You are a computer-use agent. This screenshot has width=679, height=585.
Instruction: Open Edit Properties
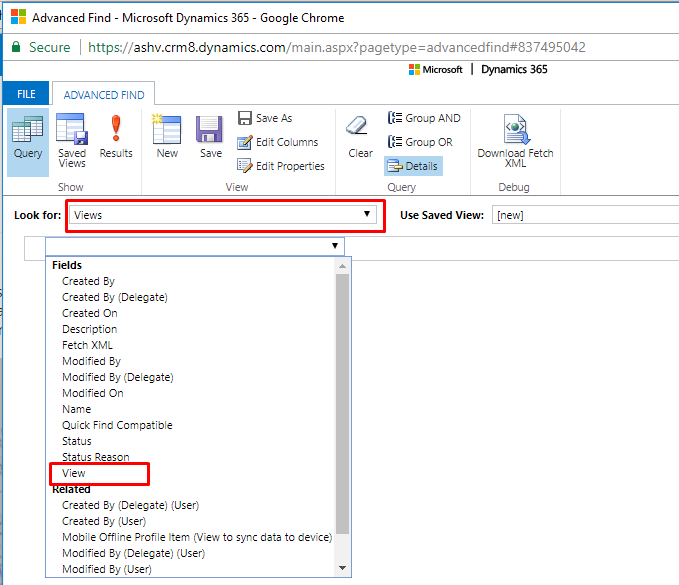point(281,166)
